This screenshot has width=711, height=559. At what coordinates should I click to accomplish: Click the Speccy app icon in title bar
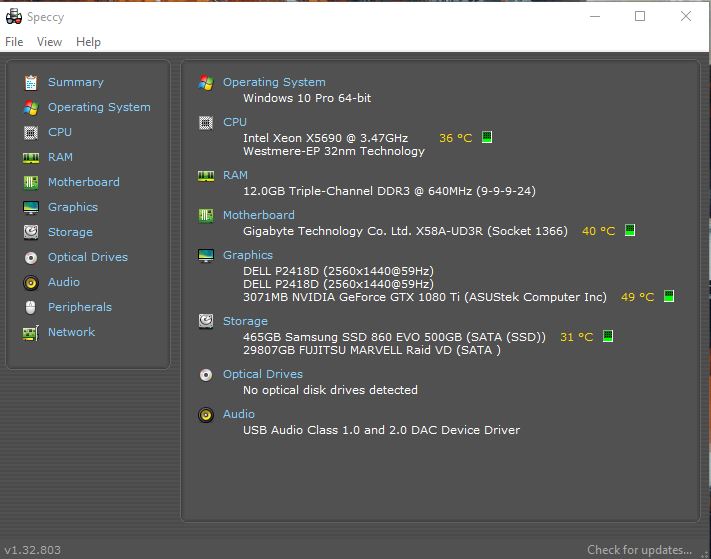click(x=14, y=17)
